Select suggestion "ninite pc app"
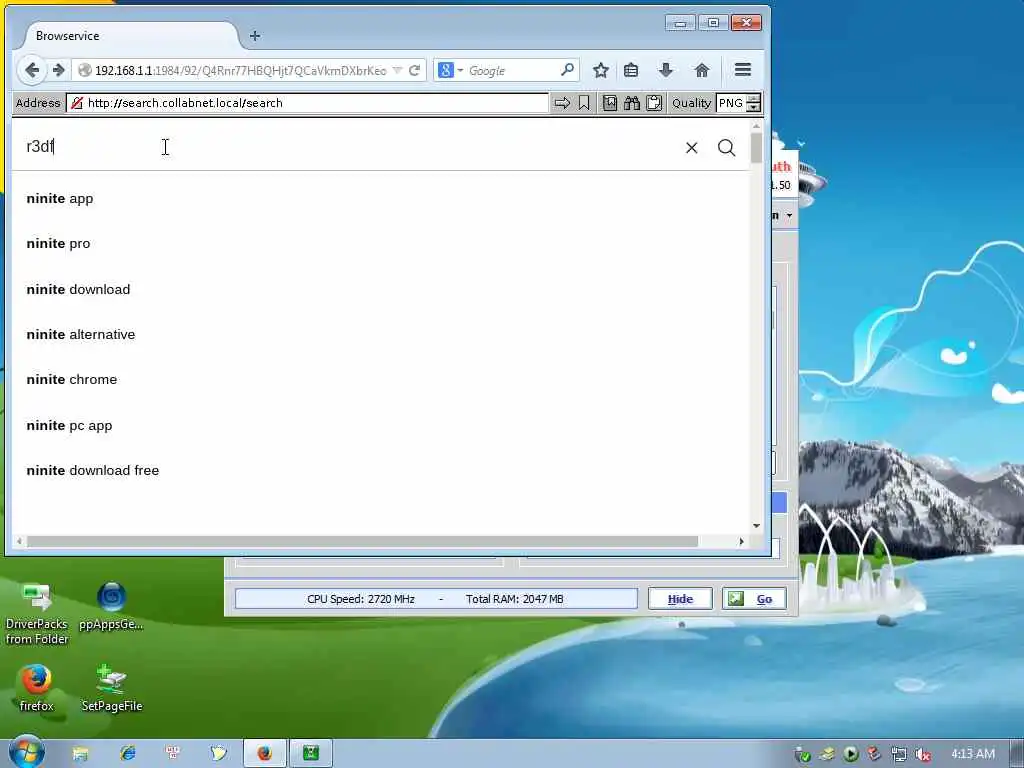 tap(69, 425)
